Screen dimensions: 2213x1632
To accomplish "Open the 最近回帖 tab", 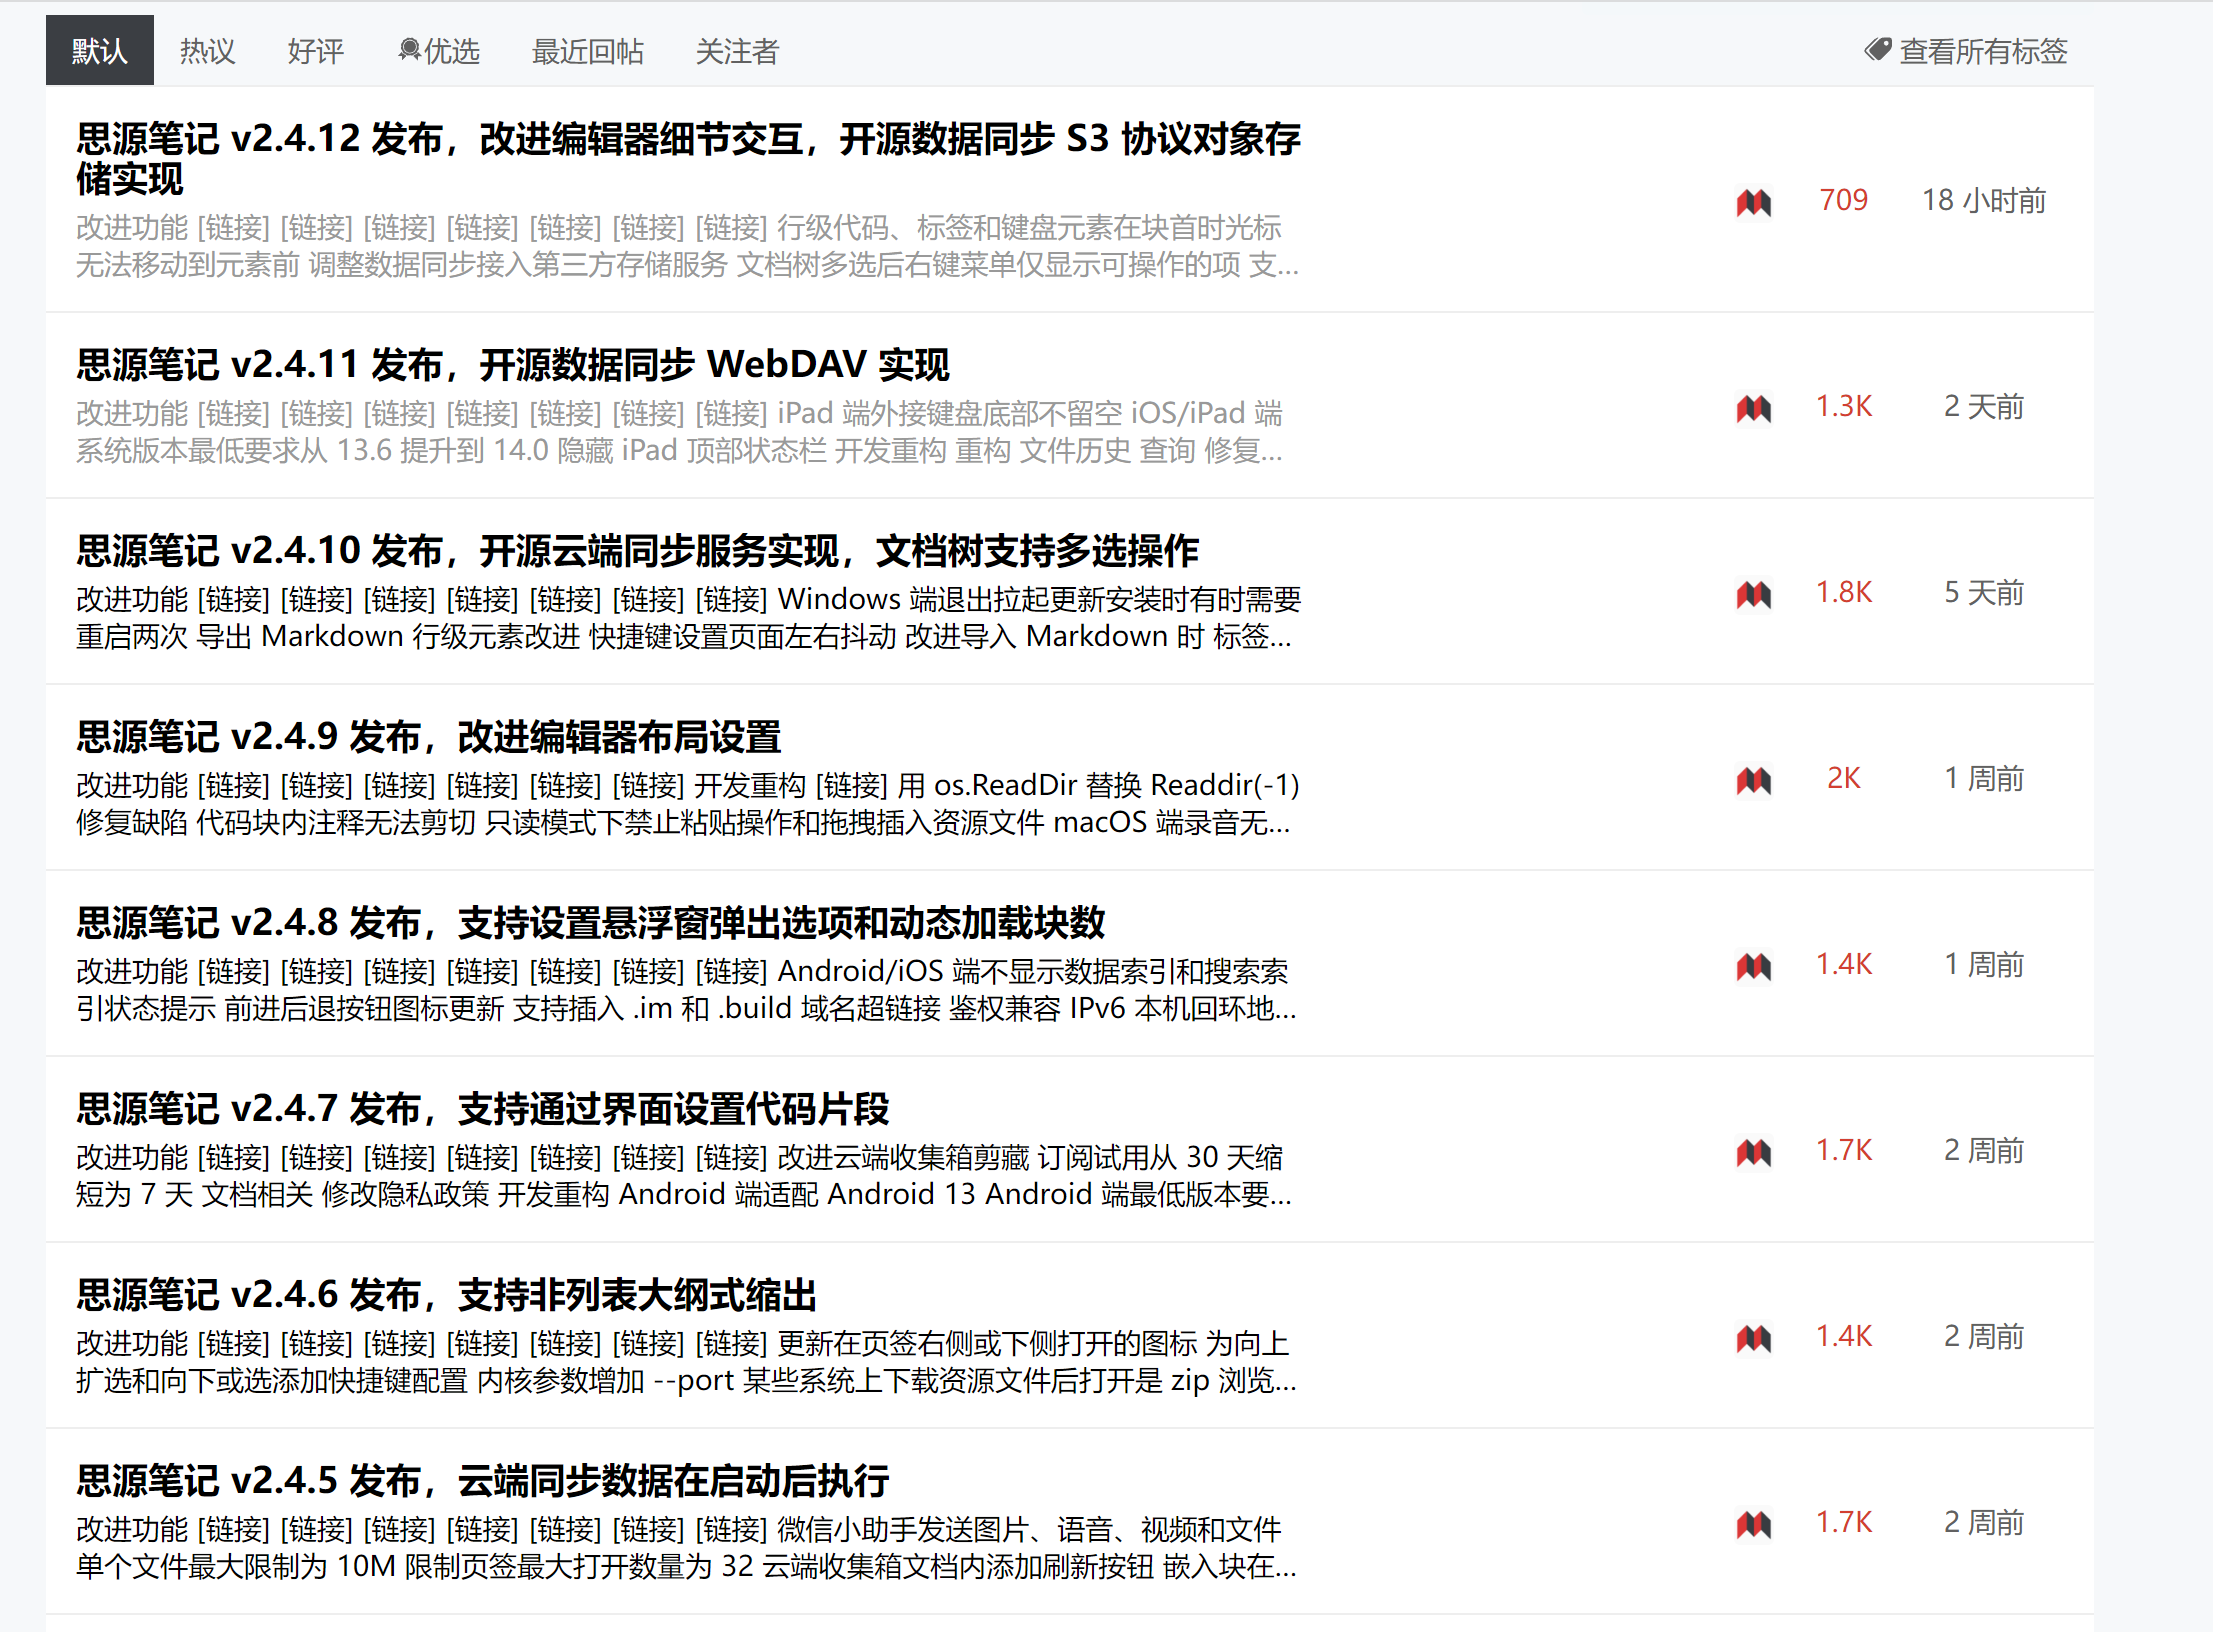I will 588,51.
